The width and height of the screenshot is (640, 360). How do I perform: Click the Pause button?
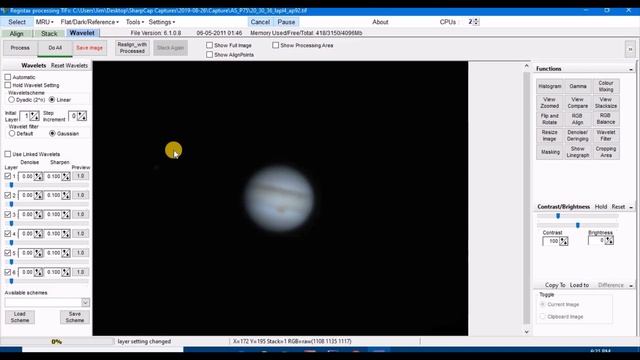coord(286,22)
